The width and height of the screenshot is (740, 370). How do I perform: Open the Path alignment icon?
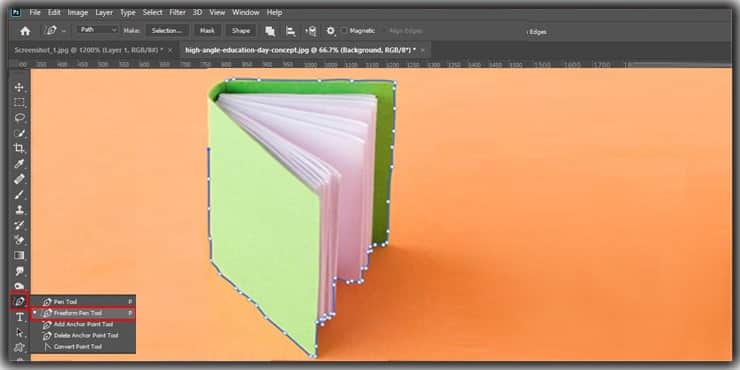(x=291, y=31)
